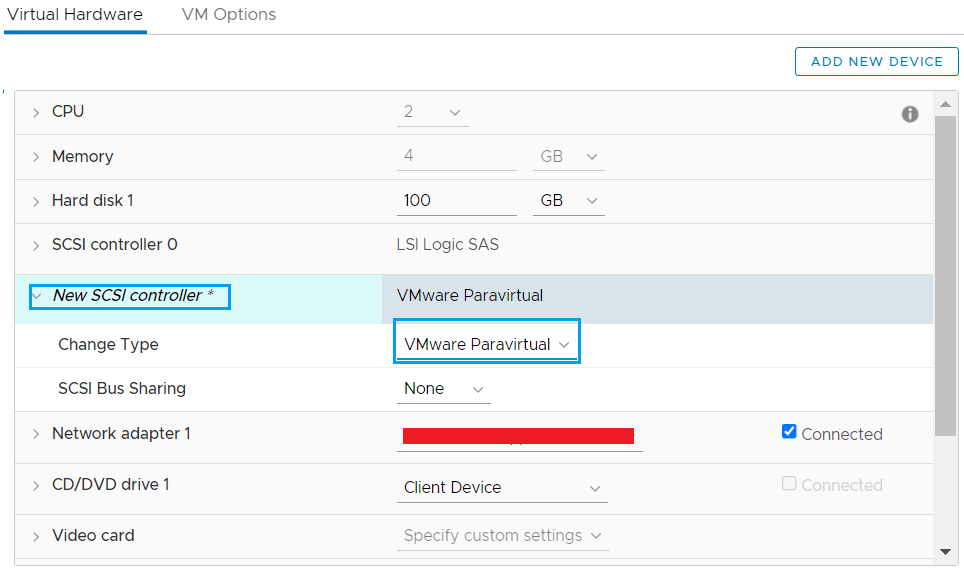964x571 pixels.
Task: Expand the CPU row chevron
Action: pyautogui.click(x=36, y=112)
